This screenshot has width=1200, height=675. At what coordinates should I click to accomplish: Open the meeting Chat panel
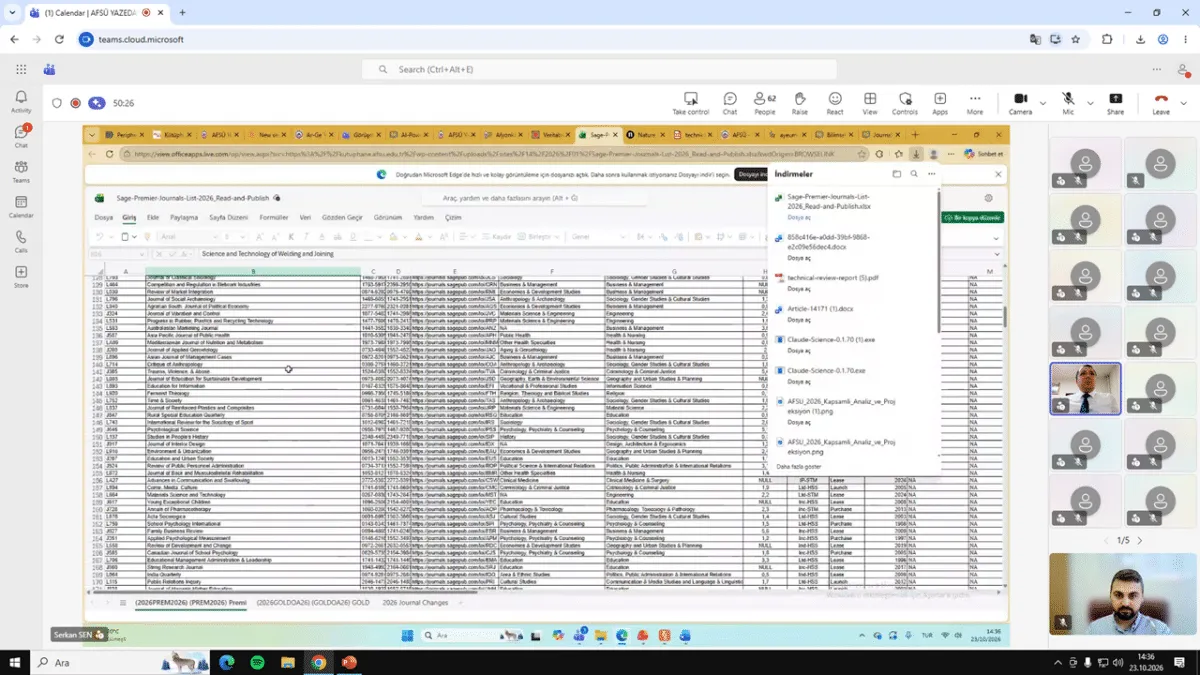[730, 103]
